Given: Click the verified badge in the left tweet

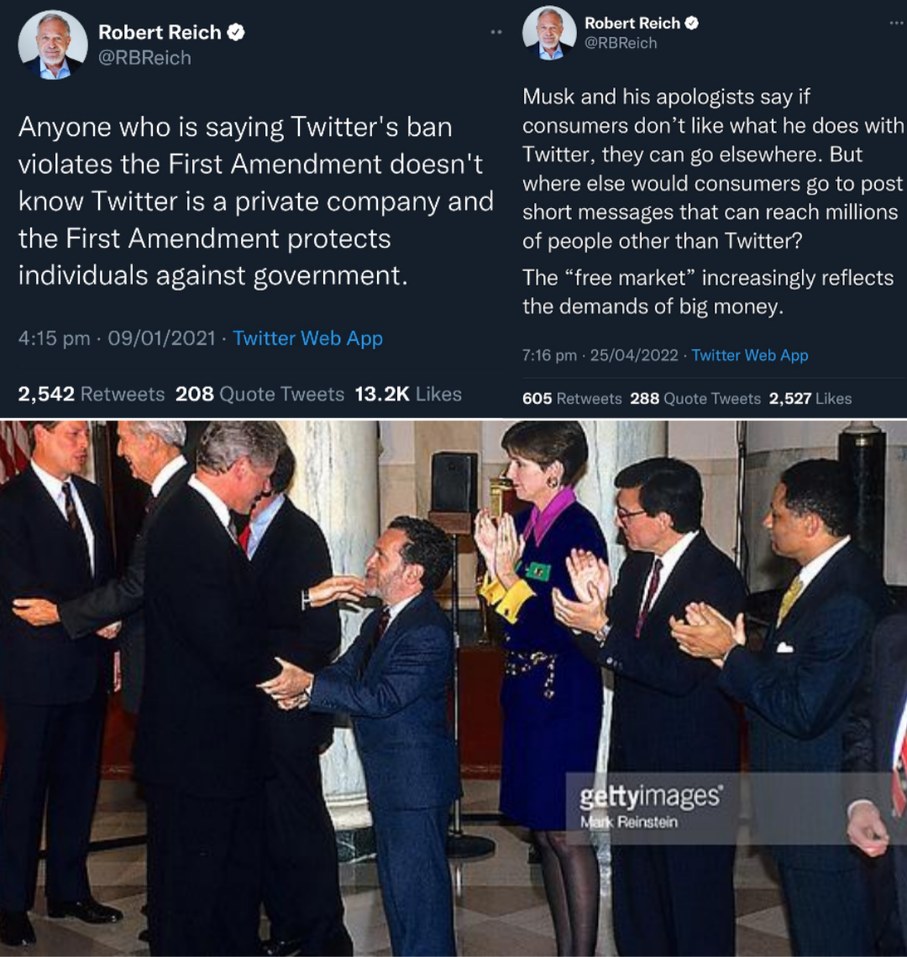Looking at the screenshot, I should [236, 32].
